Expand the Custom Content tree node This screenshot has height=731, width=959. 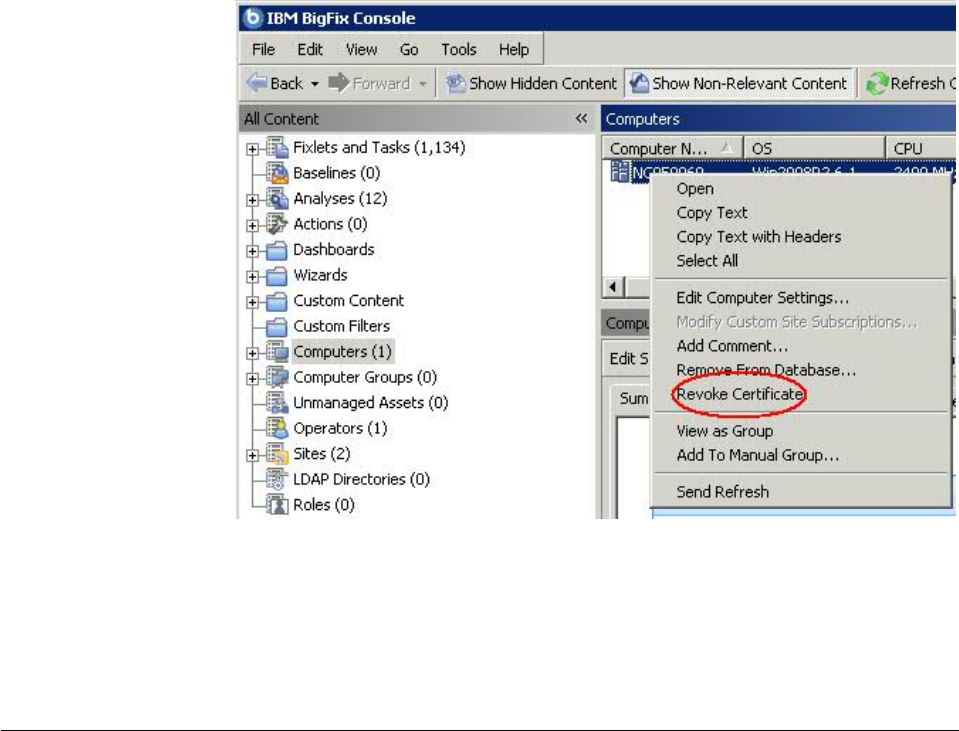pos(252,302)
